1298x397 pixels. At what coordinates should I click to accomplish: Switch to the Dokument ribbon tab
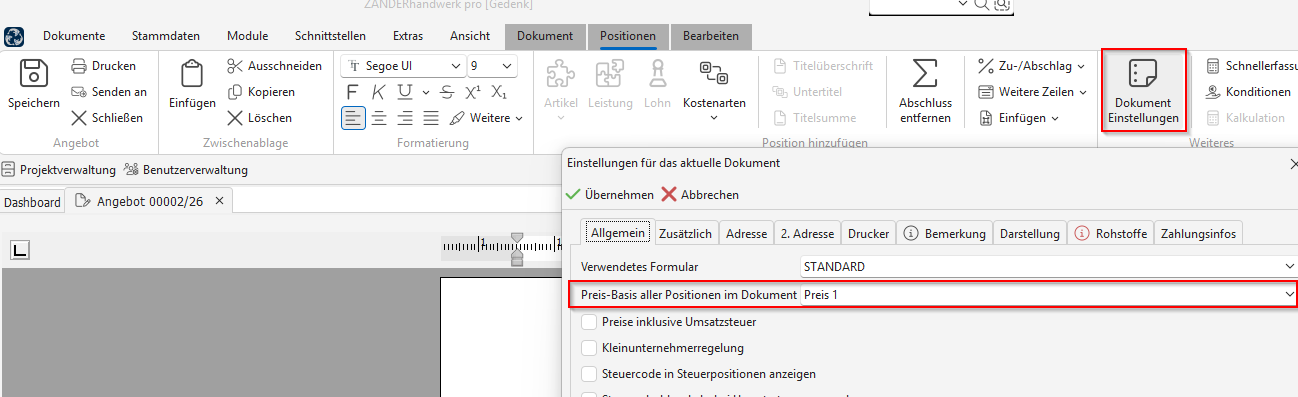click(x=545, y=36)
